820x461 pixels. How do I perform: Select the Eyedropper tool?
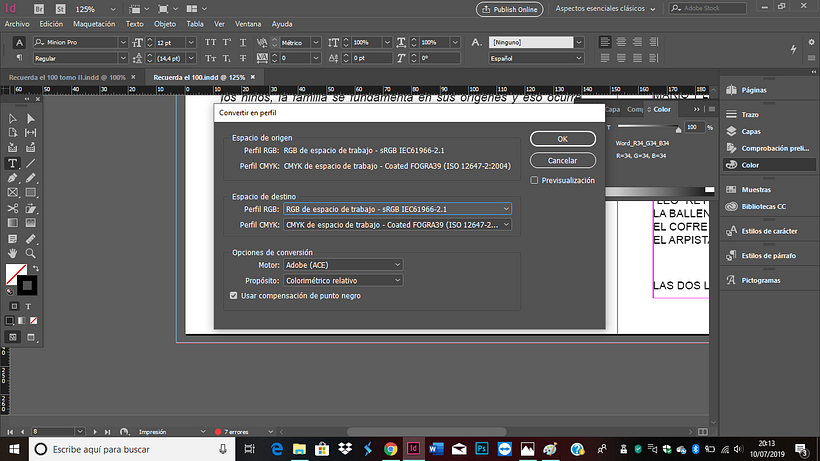[30, 239]
